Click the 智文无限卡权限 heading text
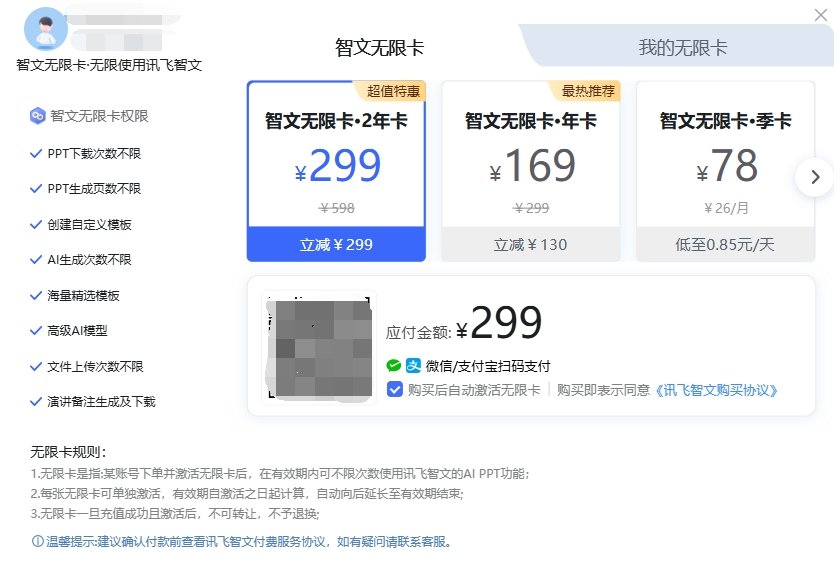This screenshot has width=837, height=563. (x=99, y=116)
